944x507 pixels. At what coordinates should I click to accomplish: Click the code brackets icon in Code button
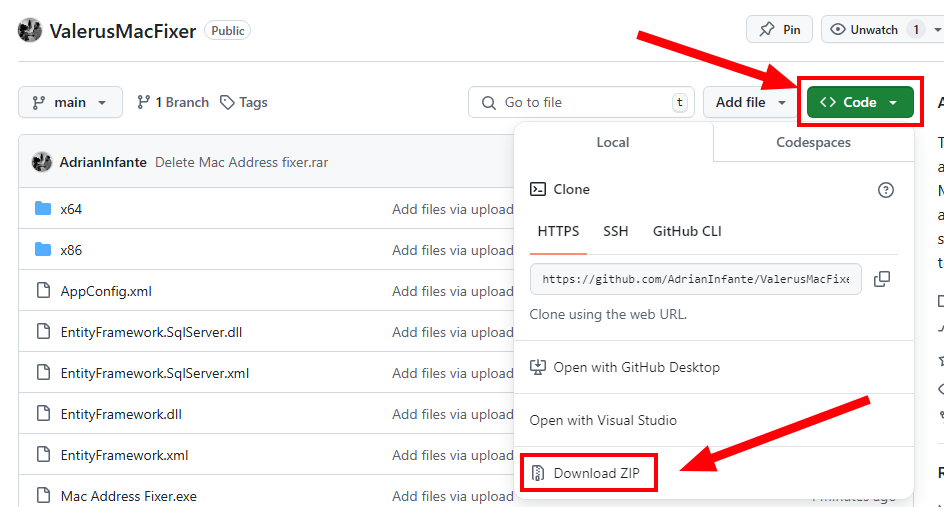(x=828, y=102)
